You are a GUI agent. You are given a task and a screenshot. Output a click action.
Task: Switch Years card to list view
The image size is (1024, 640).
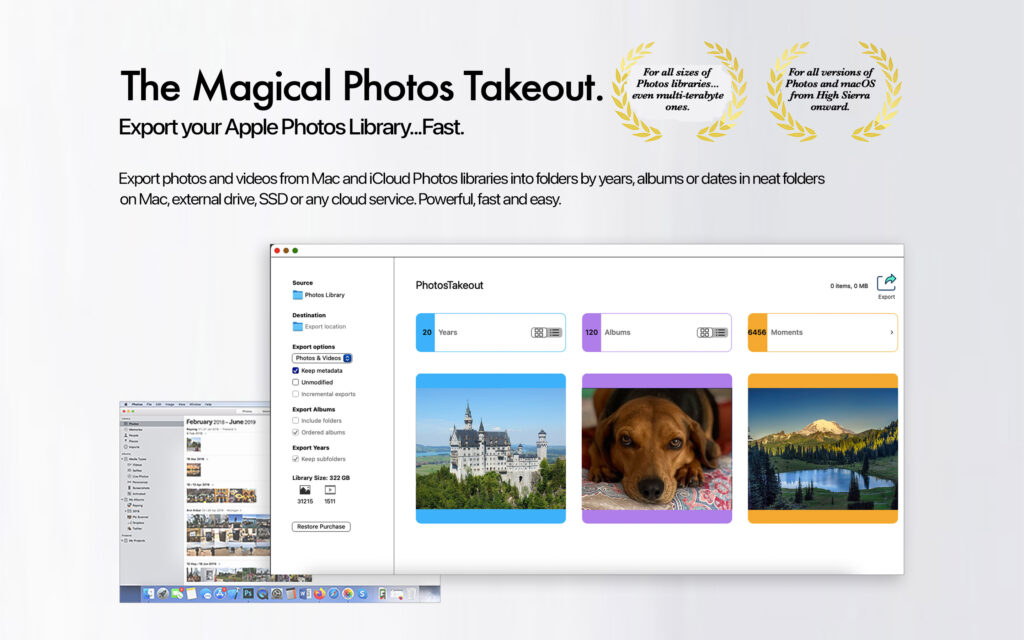[x=554, y=332]
